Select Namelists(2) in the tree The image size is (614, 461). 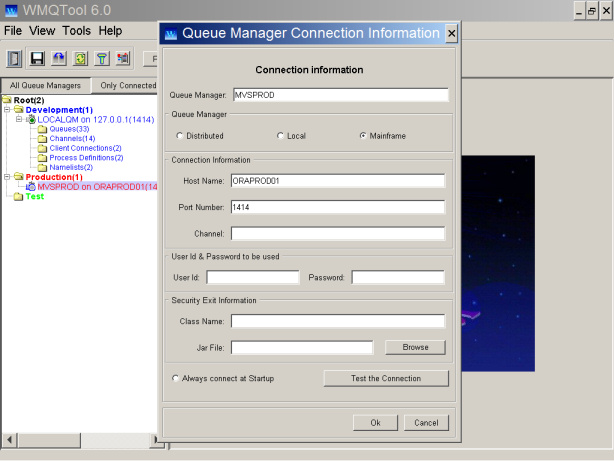(x=71, y=167)
